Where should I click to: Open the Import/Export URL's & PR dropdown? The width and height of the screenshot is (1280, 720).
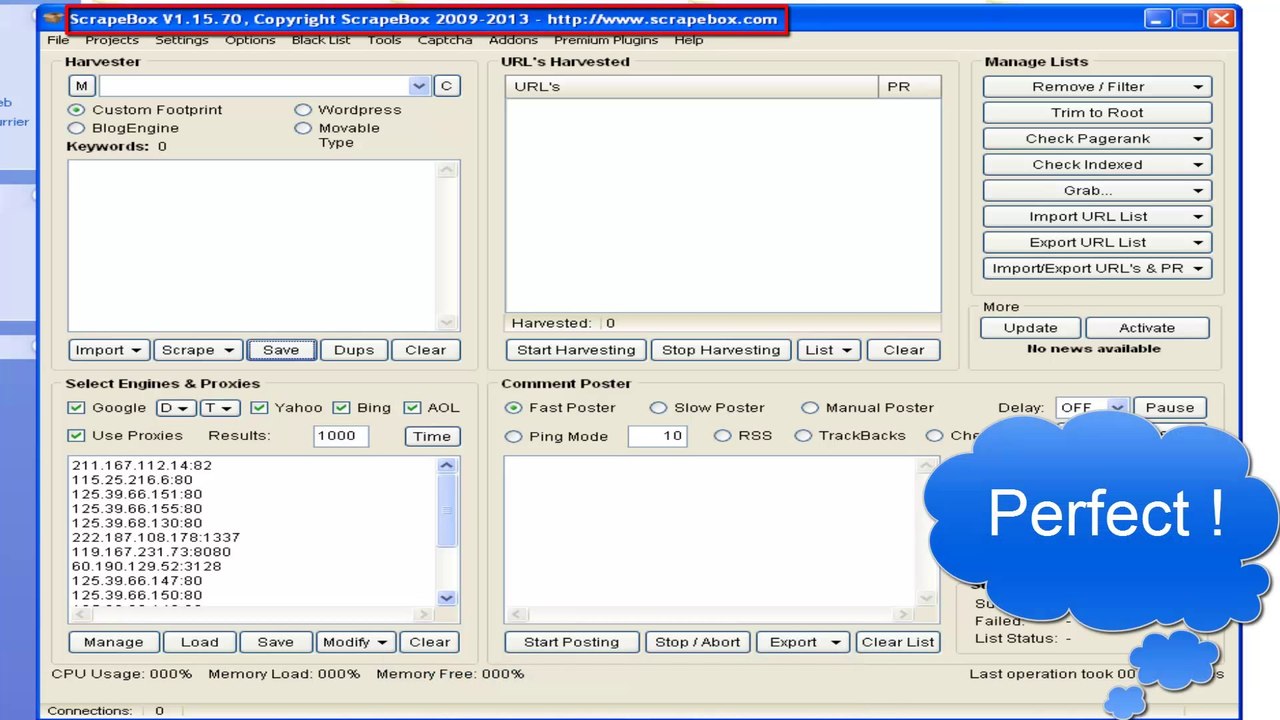click(1097, 269)
